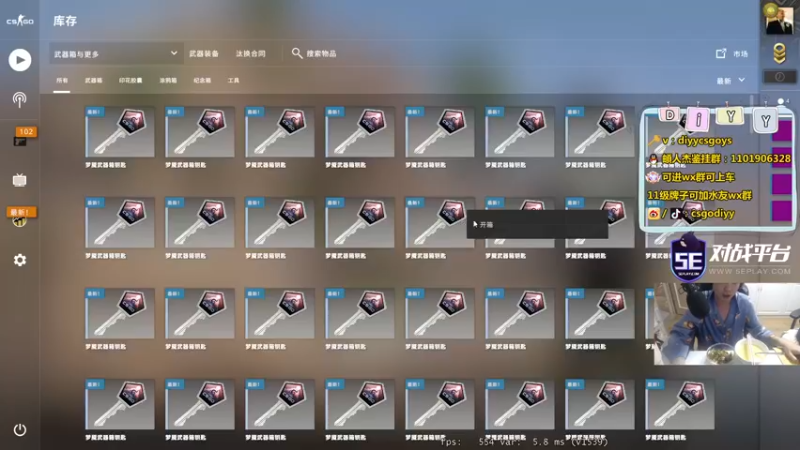This screenshot has height=450, width=800.
Task: Click the clock icon under the rank badge
Action: coord(779,77)
